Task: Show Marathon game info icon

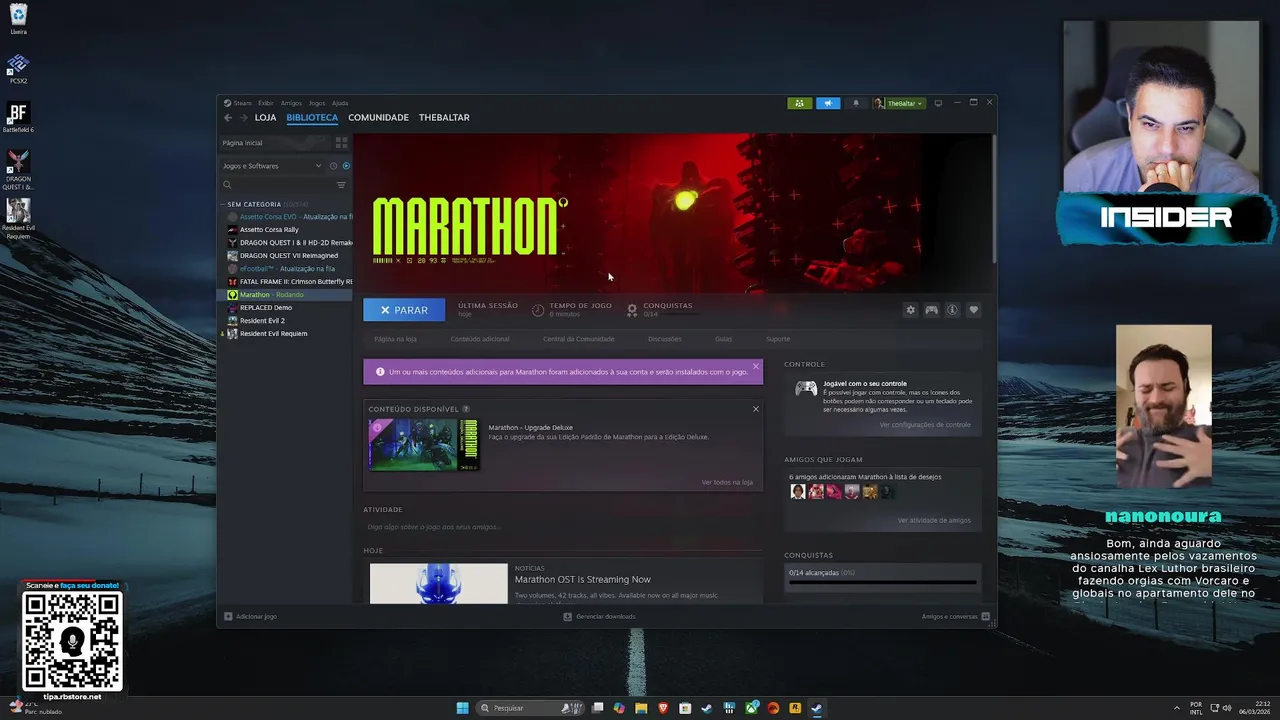Action: (x=952, y=310)
